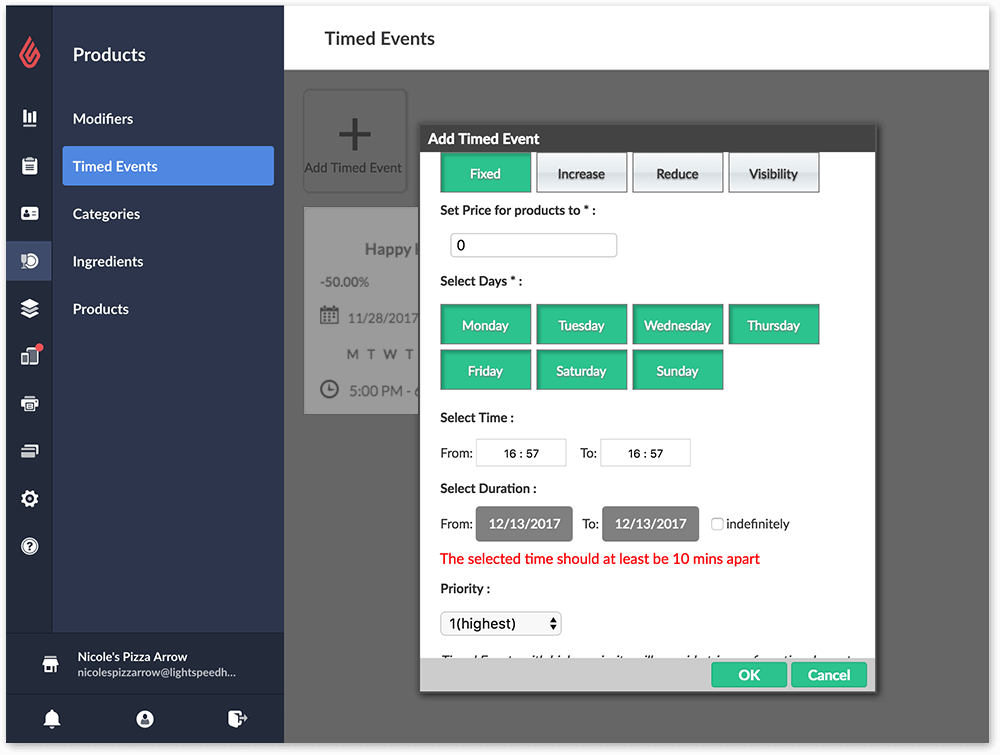This screenshot has height=755, width=1000.
Task: Open the notifications bell icon
Action: [52, 719]
